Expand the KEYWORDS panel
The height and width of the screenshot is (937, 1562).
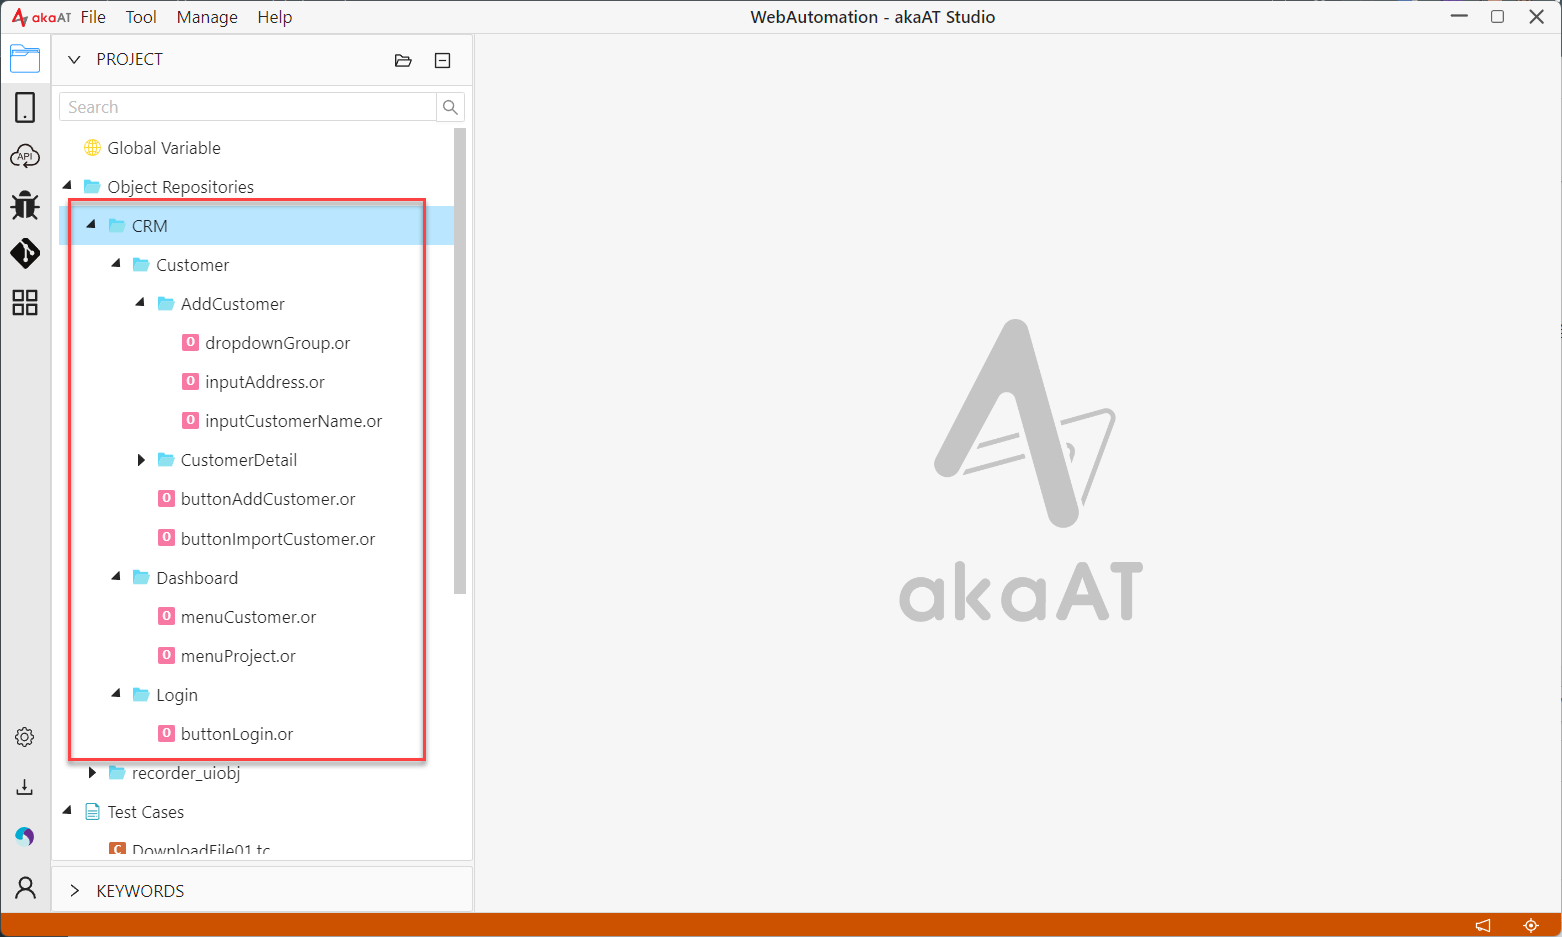point(74,891)
